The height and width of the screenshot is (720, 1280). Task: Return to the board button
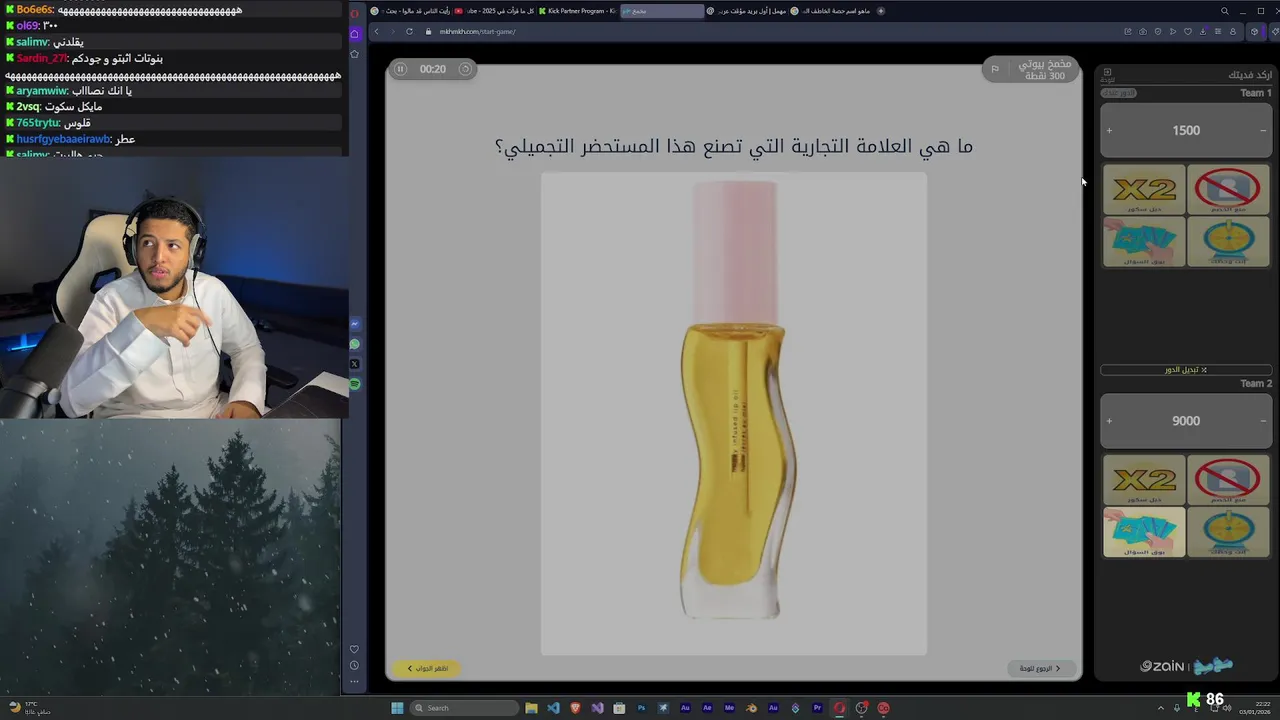point(1041,668)
